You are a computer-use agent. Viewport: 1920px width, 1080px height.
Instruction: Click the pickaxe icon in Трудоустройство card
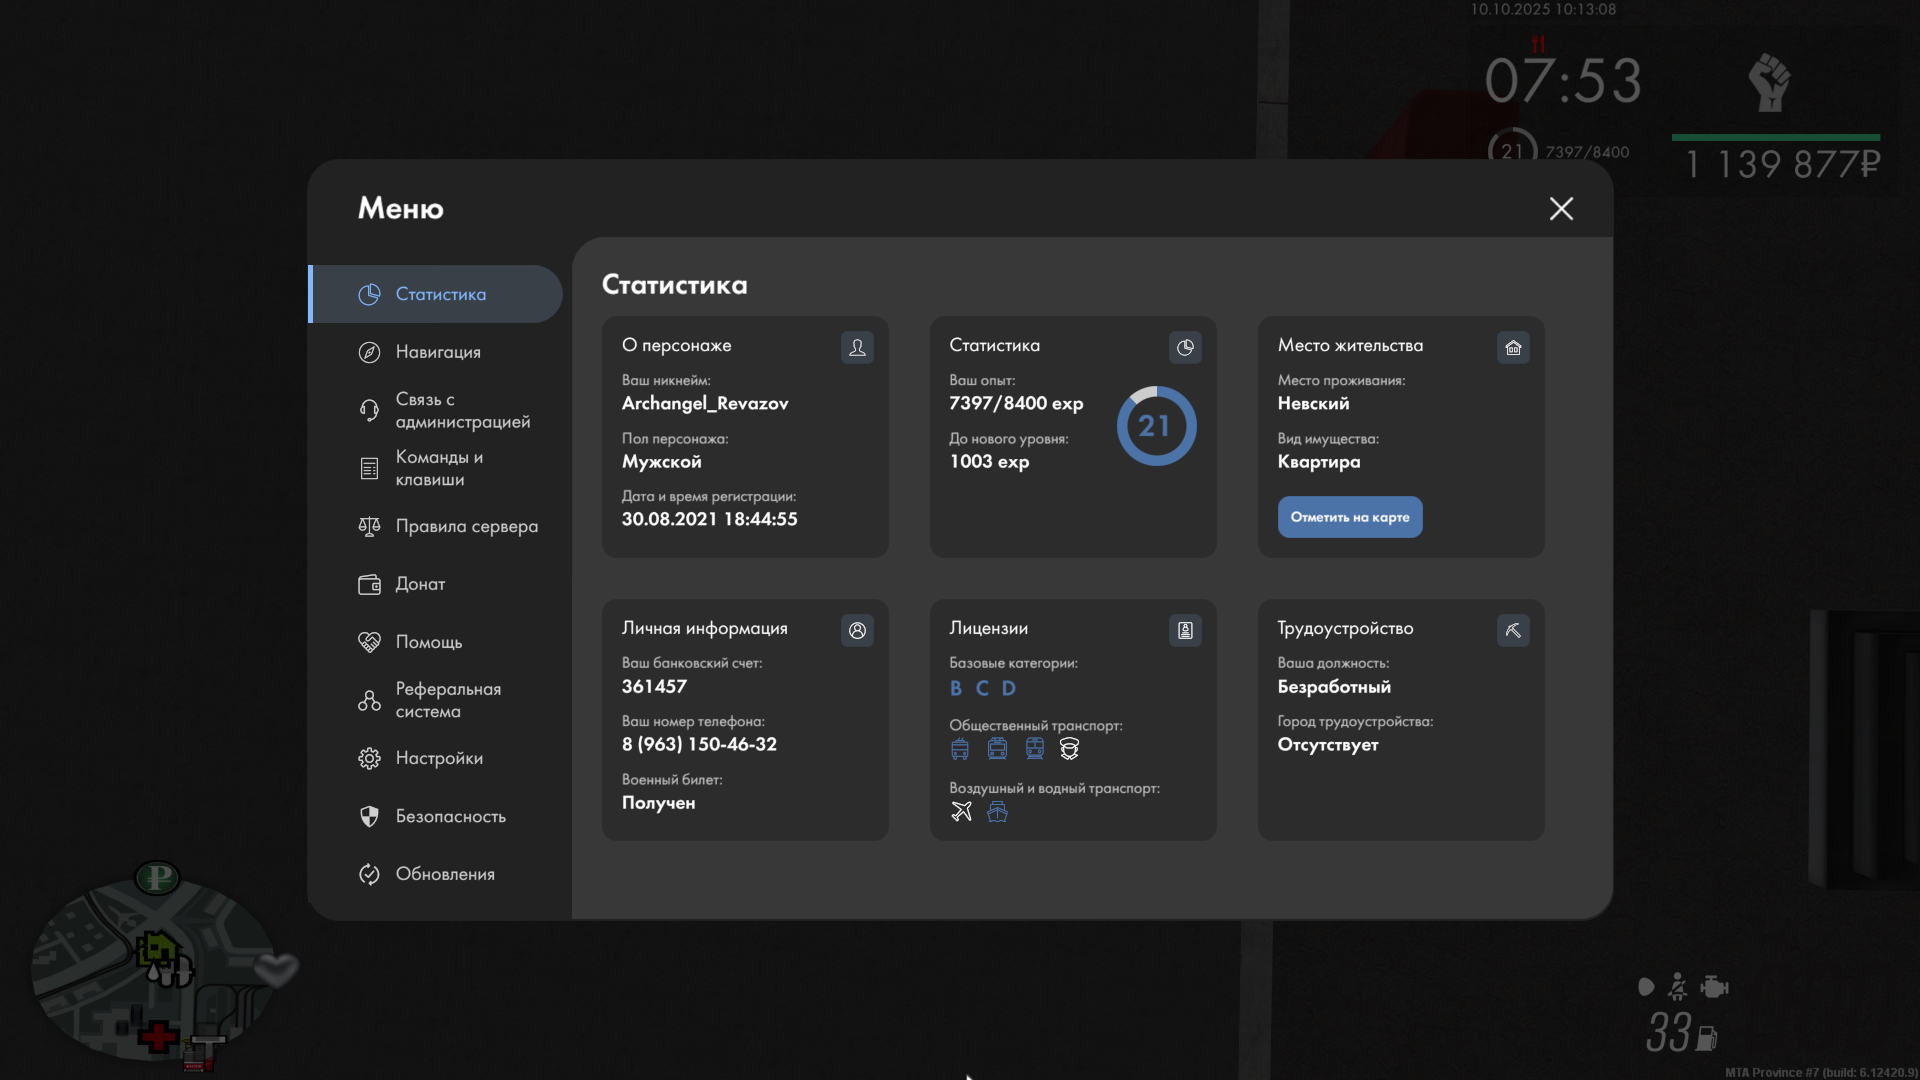pyautogui.click(x=1513, y=630)
